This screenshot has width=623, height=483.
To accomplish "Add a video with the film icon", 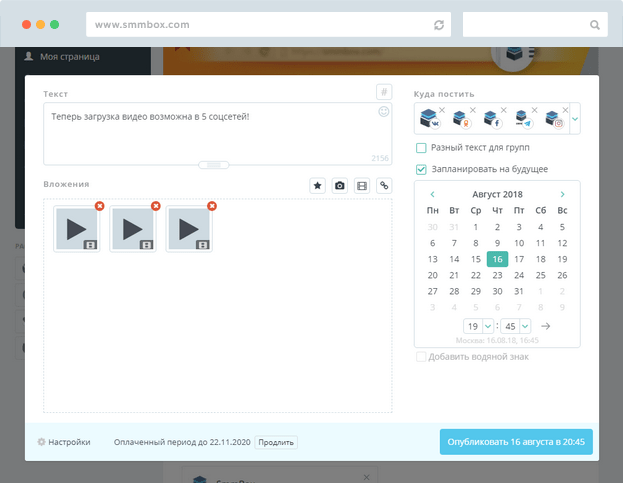I will pos(362,185).
